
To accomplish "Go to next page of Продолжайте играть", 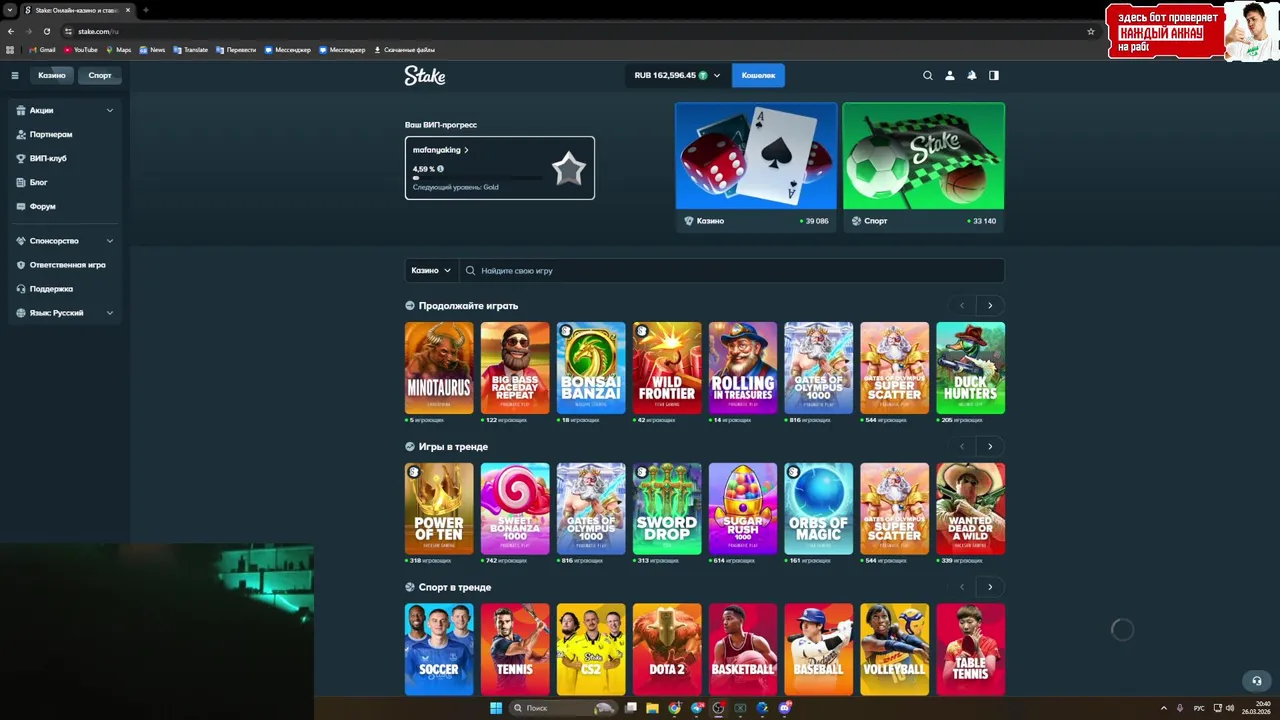I will [990, 306].
